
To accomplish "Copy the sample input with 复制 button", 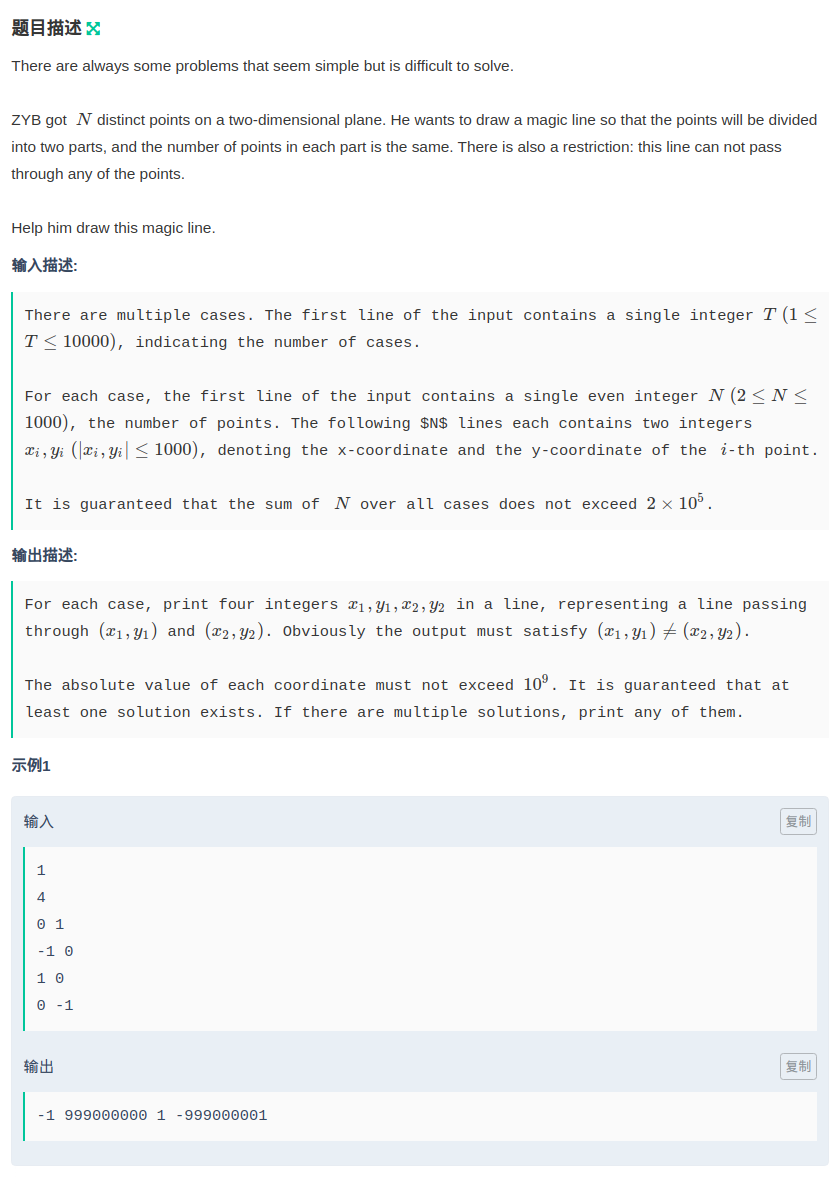I will [x=798, y=821].
